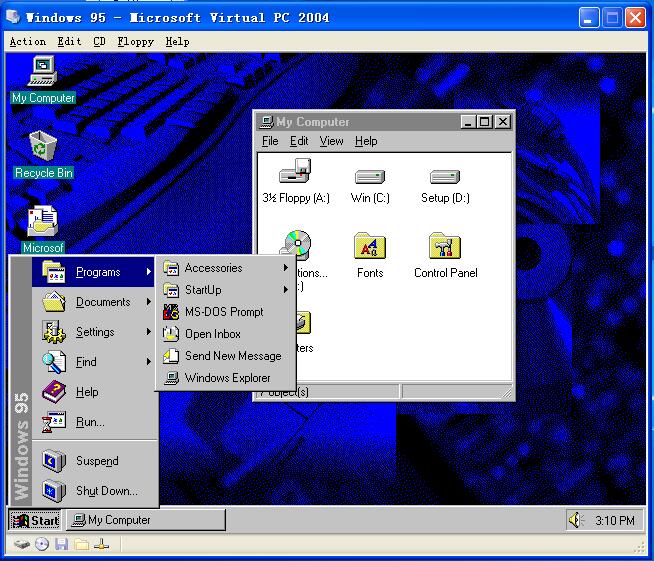The height and width of the screenshot is (561, 654).
Task: Open the Floppy menu in Virtual PC
Action: [136, 41]
